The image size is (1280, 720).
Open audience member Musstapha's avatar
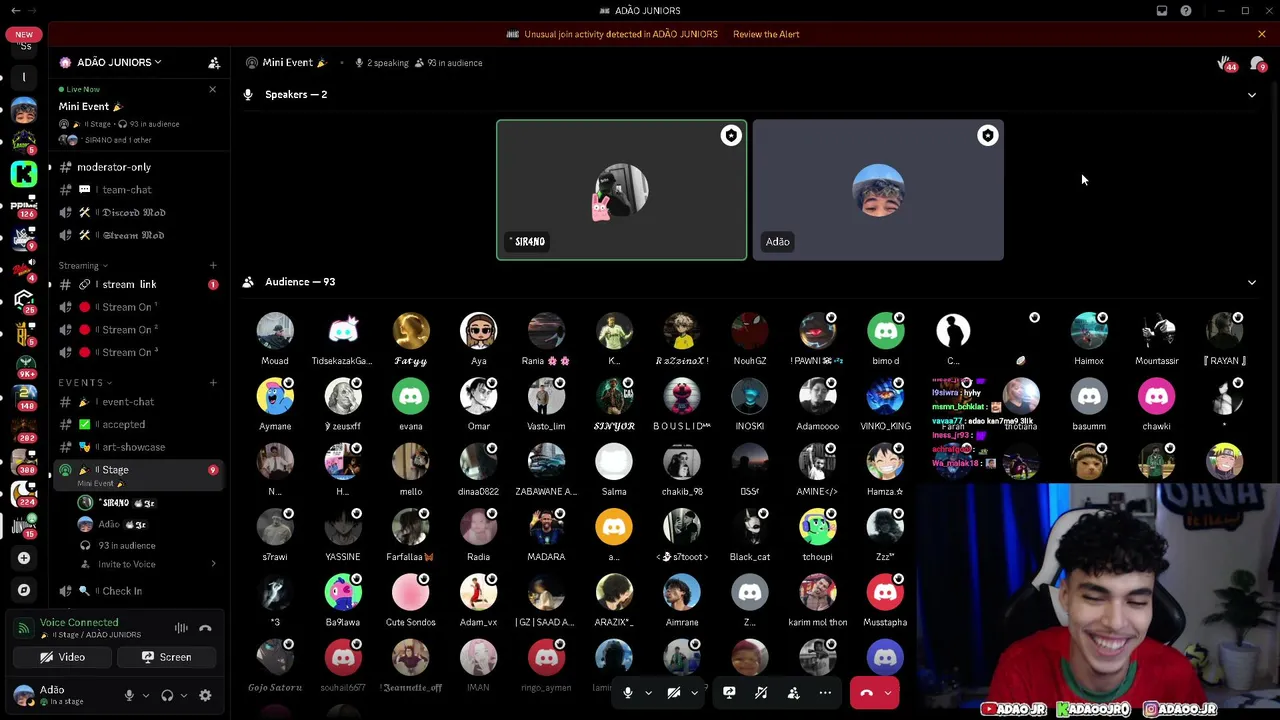click(885, 593)
